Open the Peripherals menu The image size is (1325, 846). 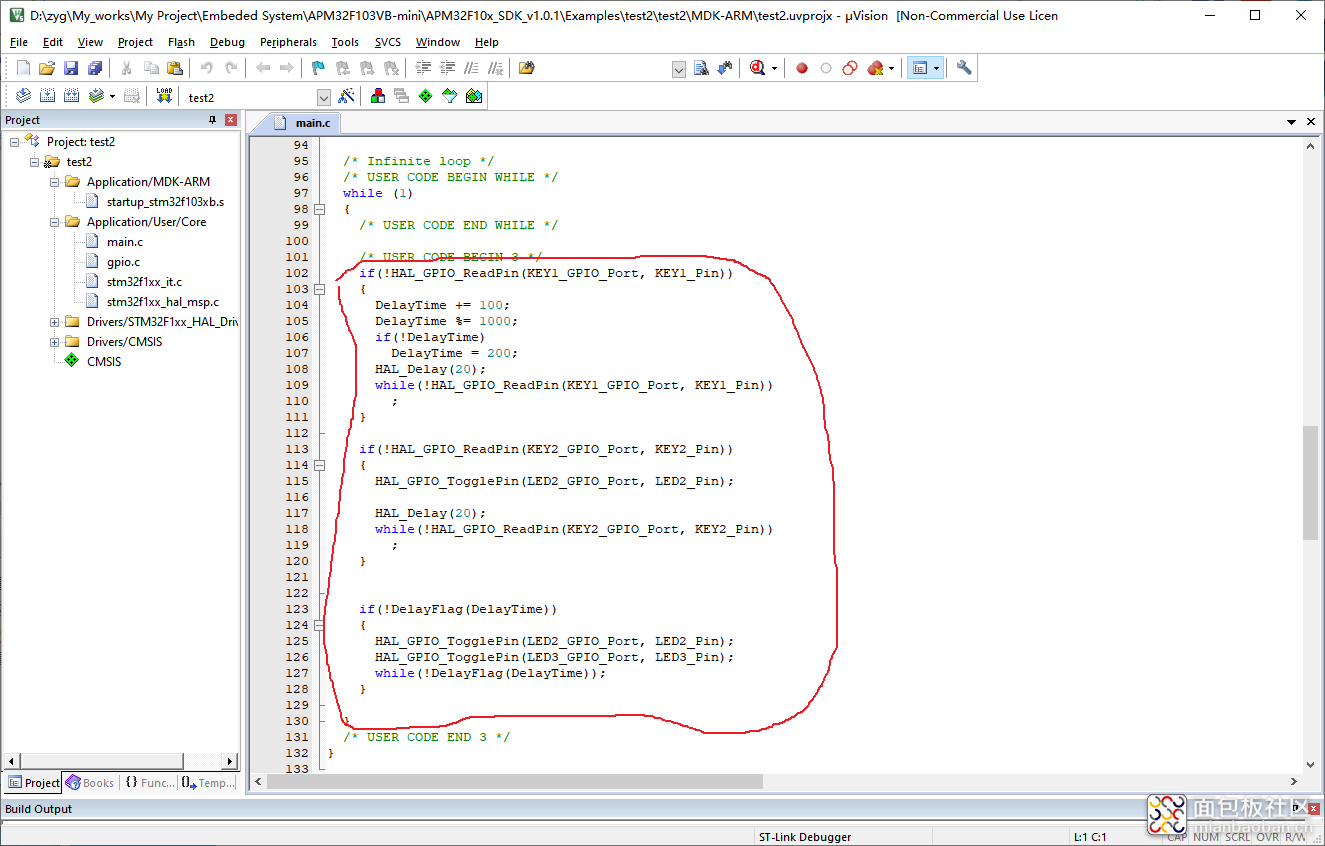(288, 42)
